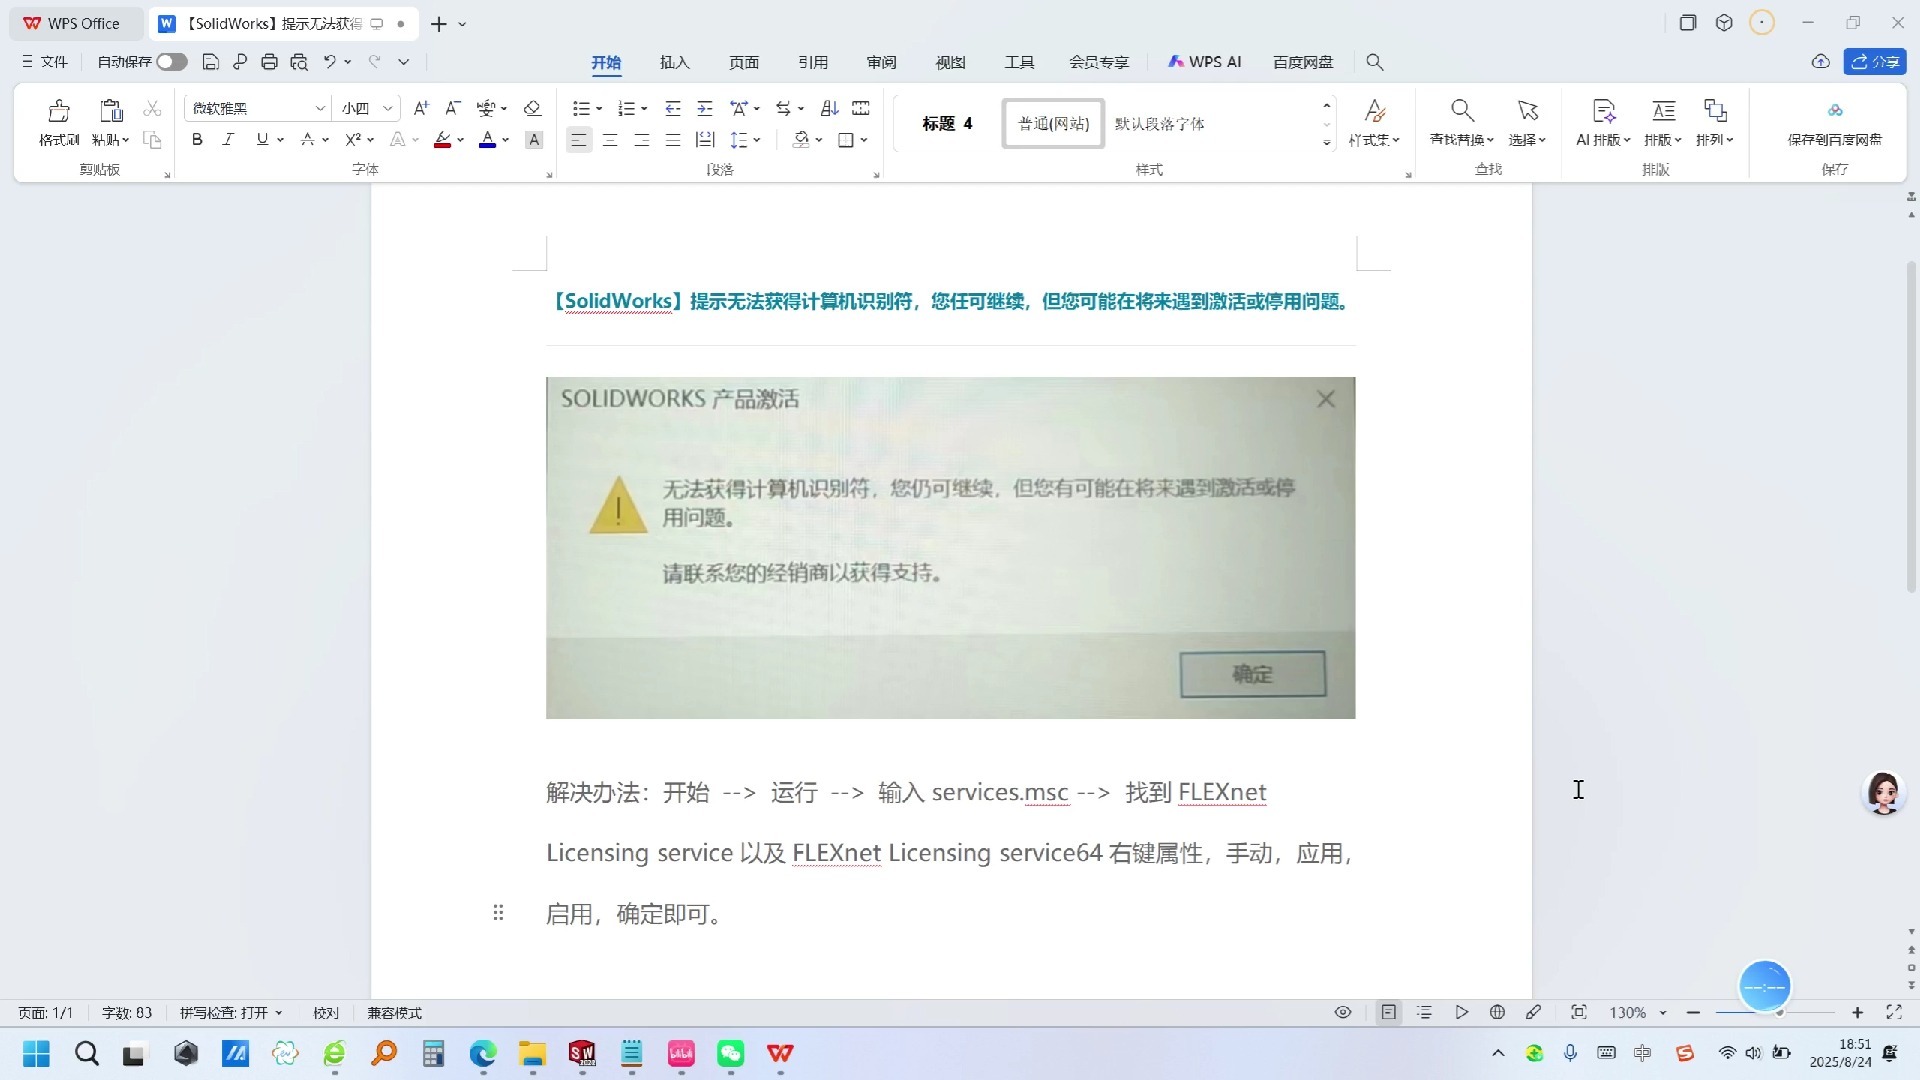Screen dimensions: 1920x1080
Task: Click the Increase Indent icon
Action: [705, 108]
